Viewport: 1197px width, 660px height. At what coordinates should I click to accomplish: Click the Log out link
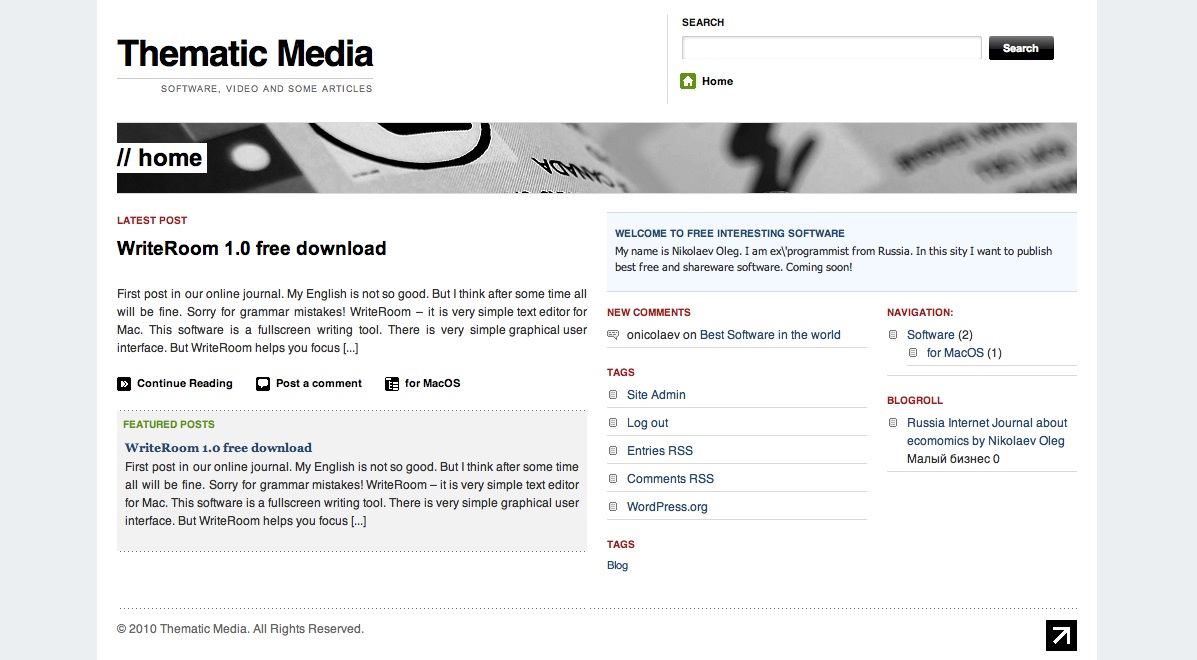[647, 423]
